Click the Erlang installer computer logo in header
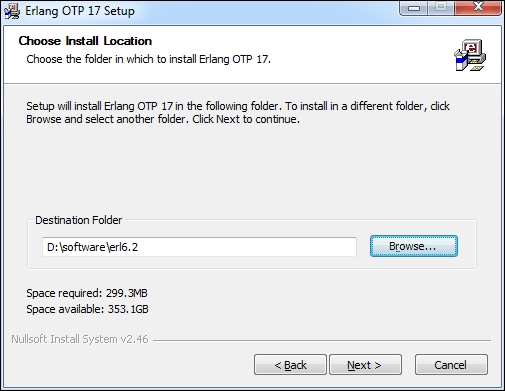The width and height of the screenshot is (505, 391). [470, 55]
